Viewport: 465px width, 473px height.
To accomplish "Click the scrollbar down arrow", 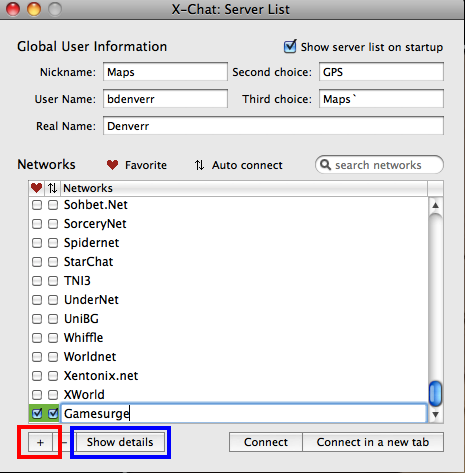I will (435, 415).
